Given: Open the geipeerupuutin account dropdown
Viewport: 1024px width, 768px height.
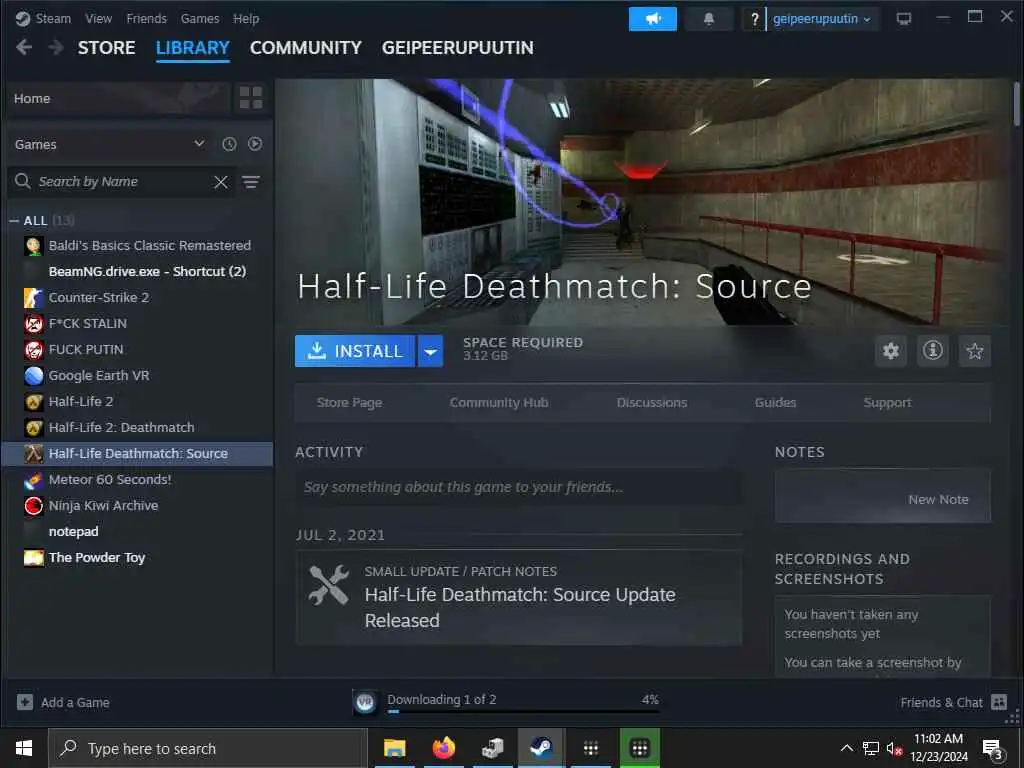Looking at the screenshot, I should (x=822, y=19).
